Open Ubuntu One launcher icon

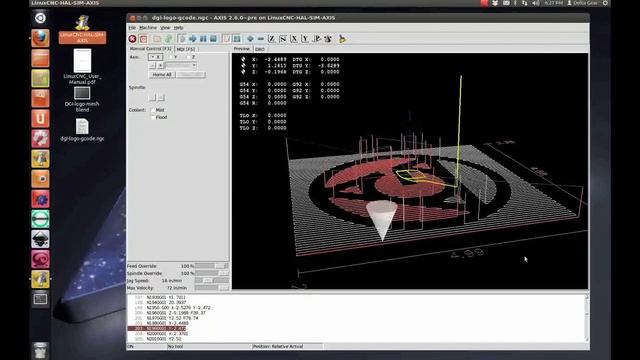pyautogui.click(x=40, y=118)
